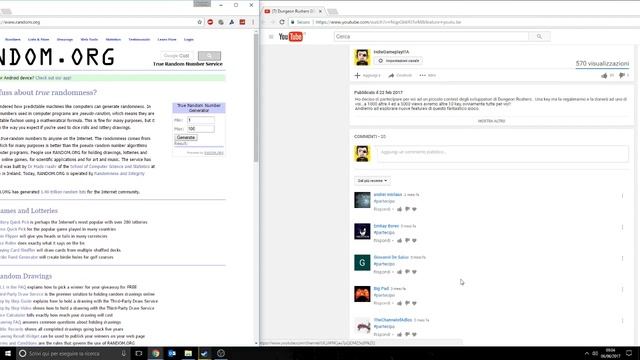Click the Check out our app link

[53, 78]
